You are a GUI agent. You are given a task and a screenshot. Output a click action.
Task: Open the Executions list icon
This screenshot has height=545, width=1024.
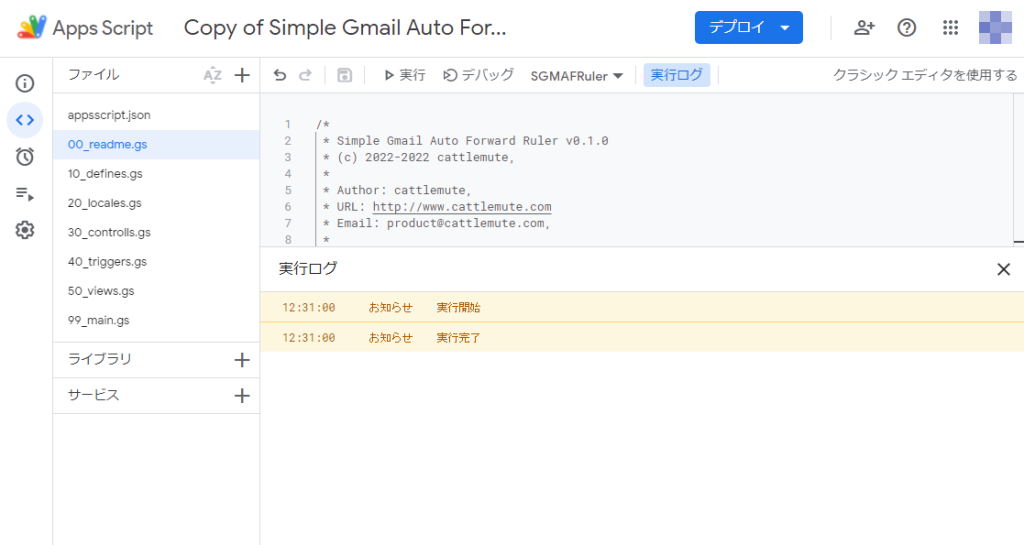point(25,194)
